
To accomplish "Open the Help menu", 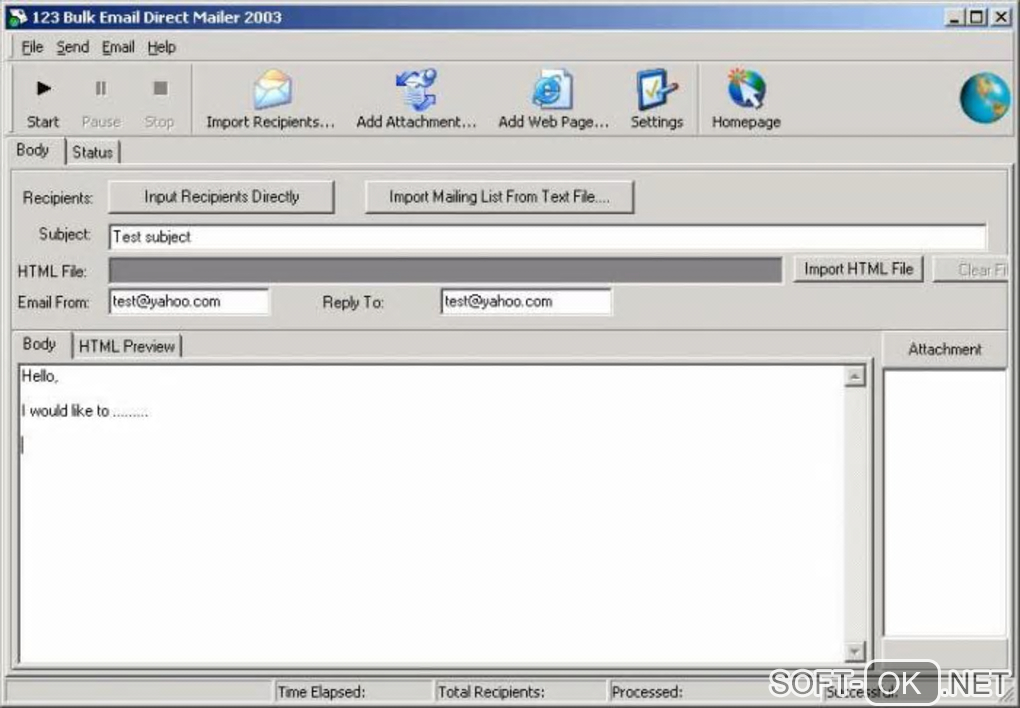I will click(161, 48).
